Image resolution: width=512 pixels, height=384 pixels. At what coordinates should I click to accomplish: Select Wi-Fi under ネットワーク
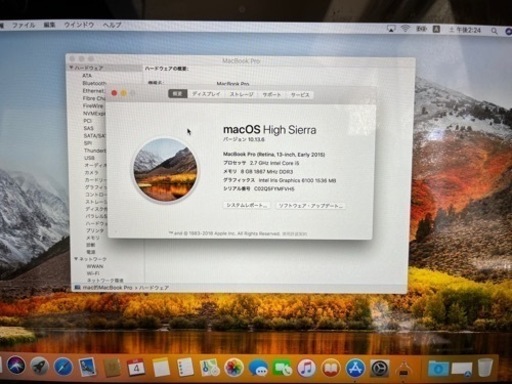tap(93, 273)
